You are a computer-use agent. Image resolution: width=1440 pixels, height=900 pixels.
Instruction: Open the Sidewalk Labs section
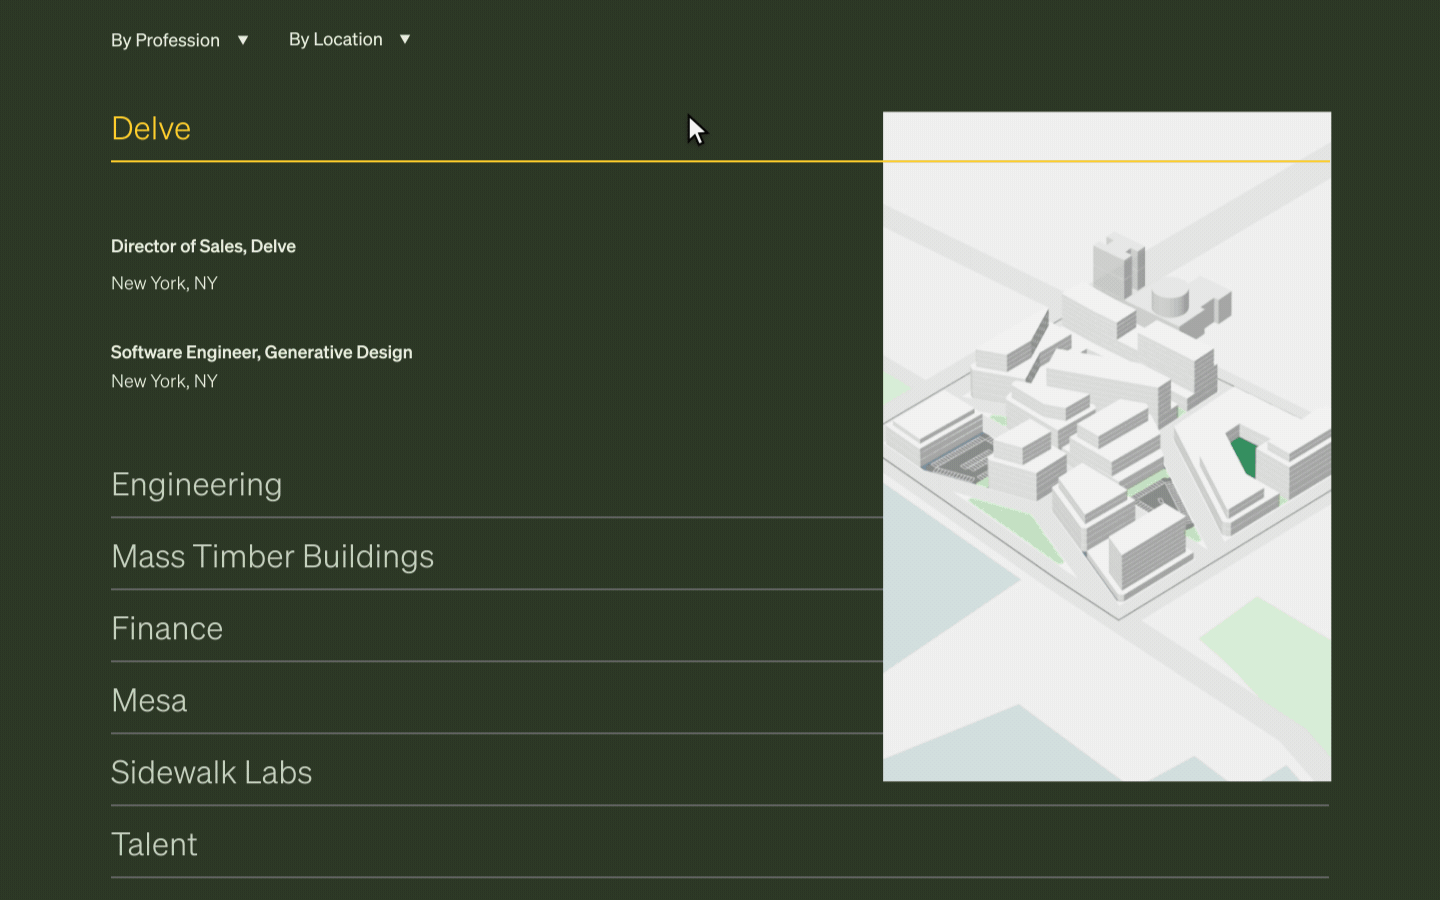click(x=211, y=773)
